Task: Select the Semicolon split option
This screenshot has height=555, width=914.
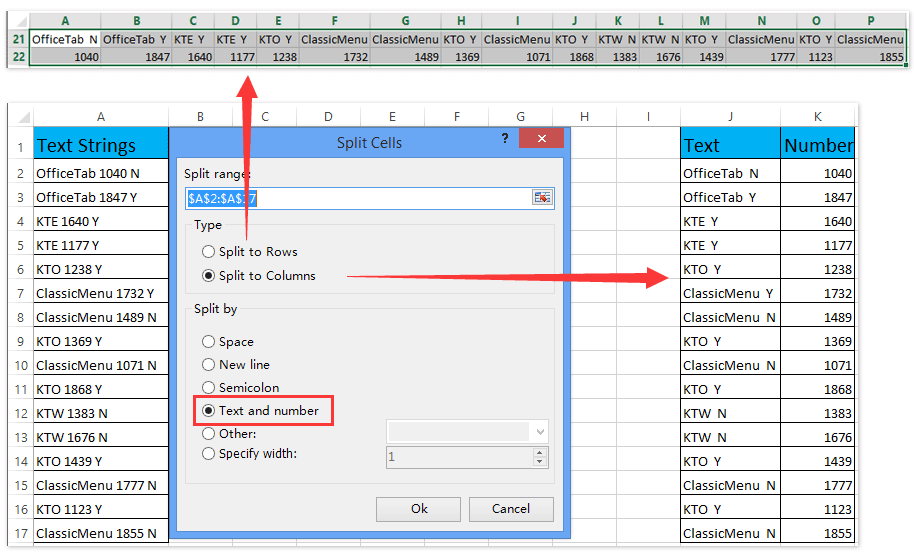Action: (x=209, y=388)
